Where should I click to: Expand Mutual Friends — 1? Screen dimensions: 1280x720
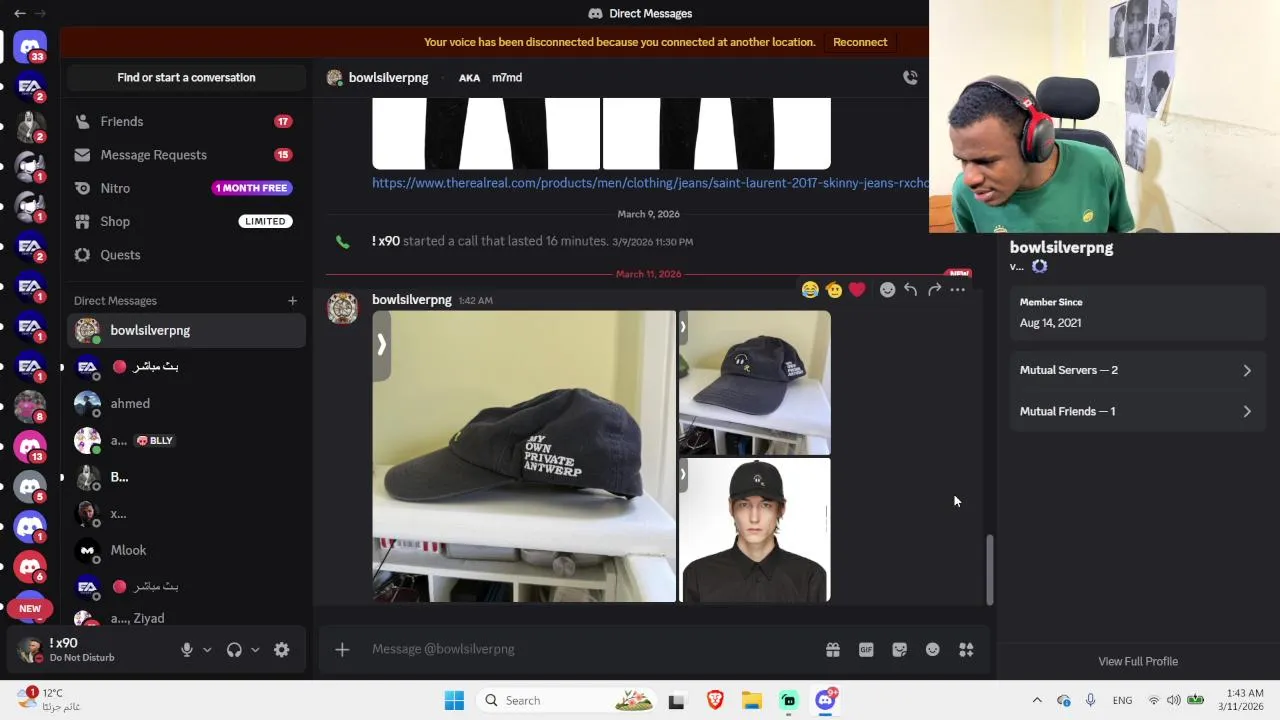(1136, 411)
